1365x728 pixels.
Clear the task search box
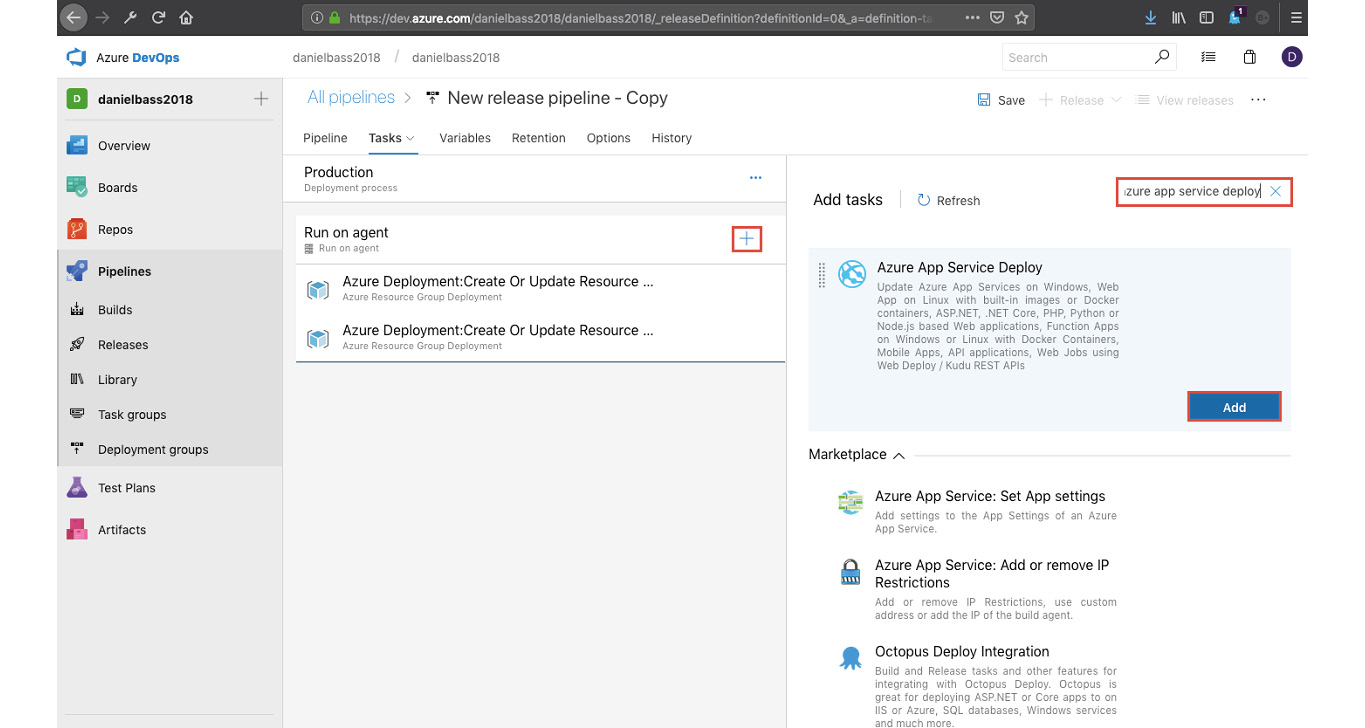coord(1275,191)
